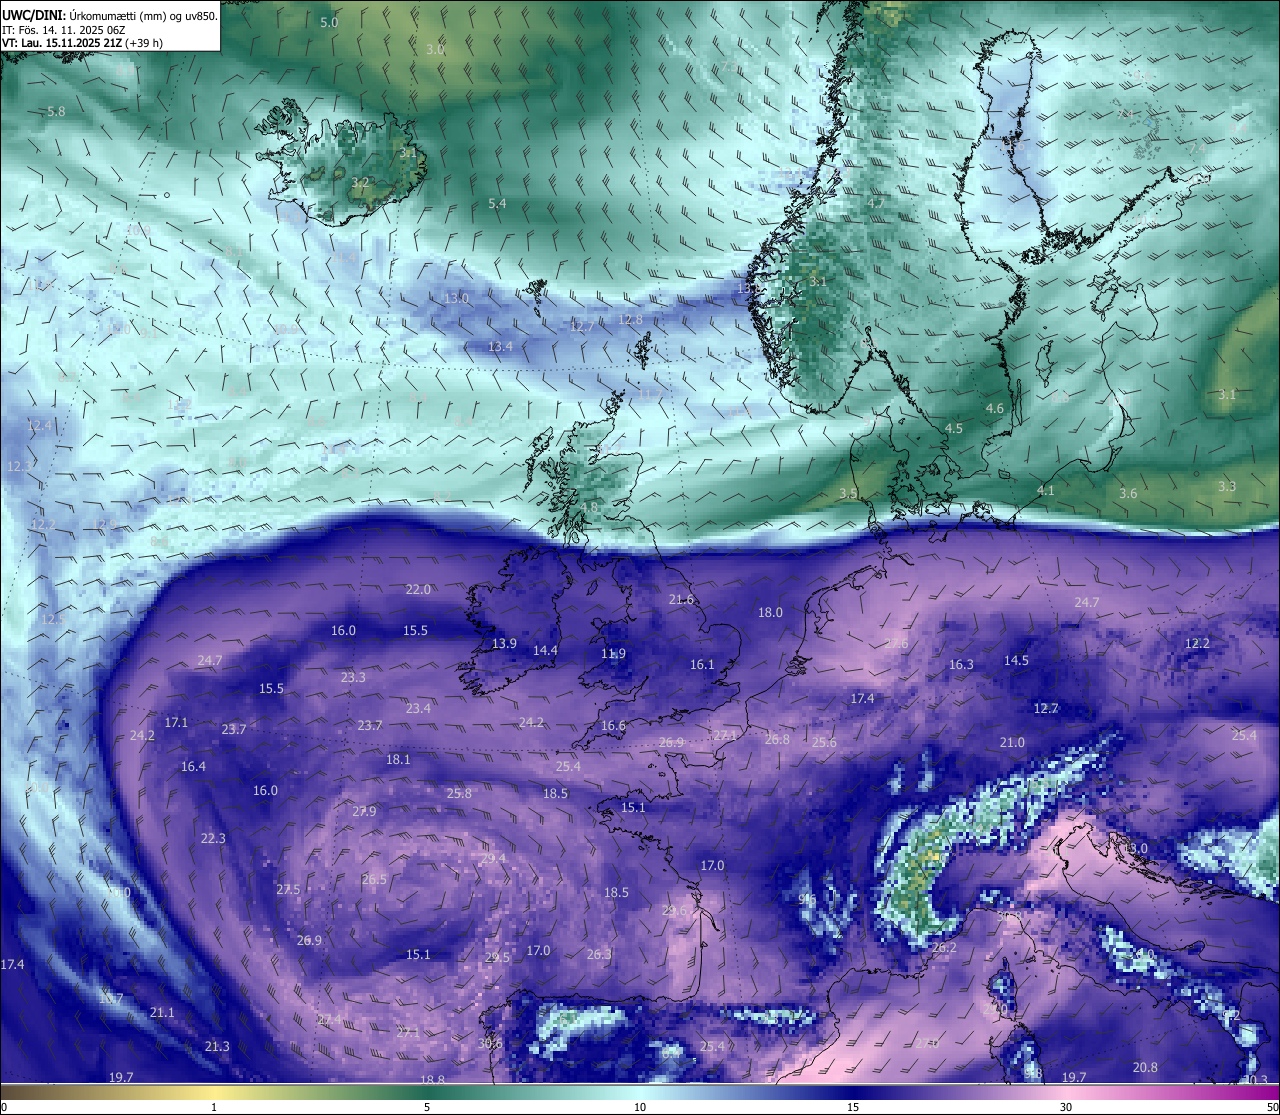Click the 25.6 value label
This screenshot has width=1280, height=1115.
(x=824, y=743)
